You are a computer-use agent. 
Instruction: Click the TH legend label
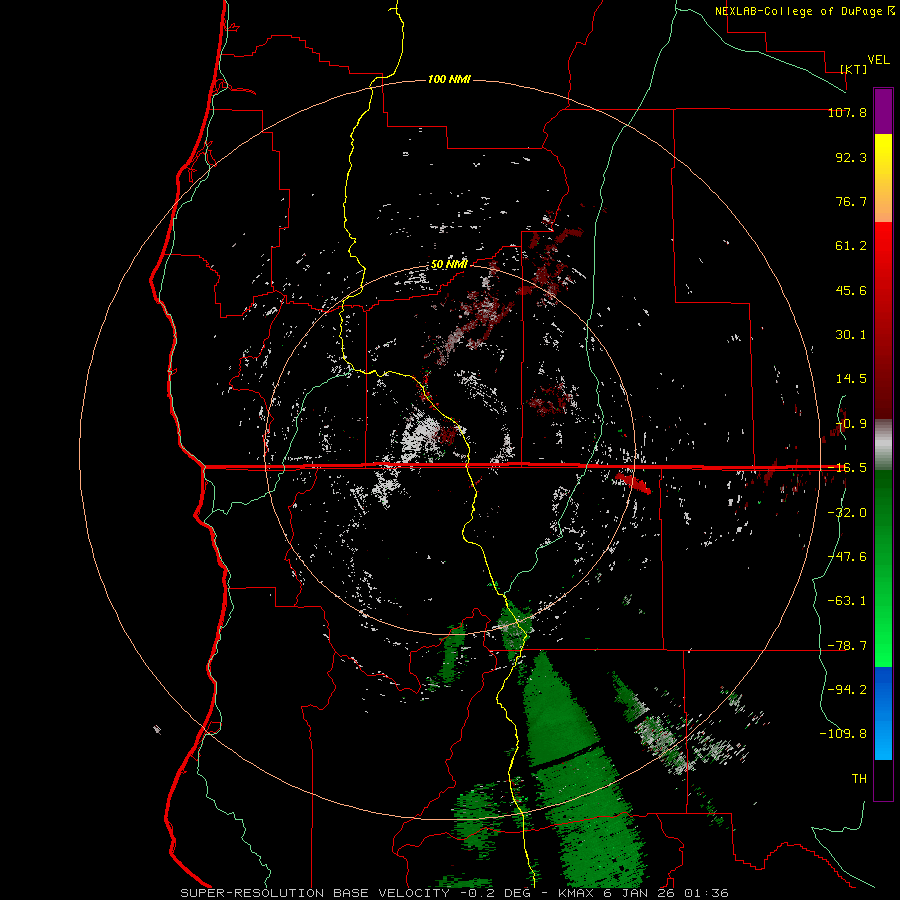pos(859,779)
